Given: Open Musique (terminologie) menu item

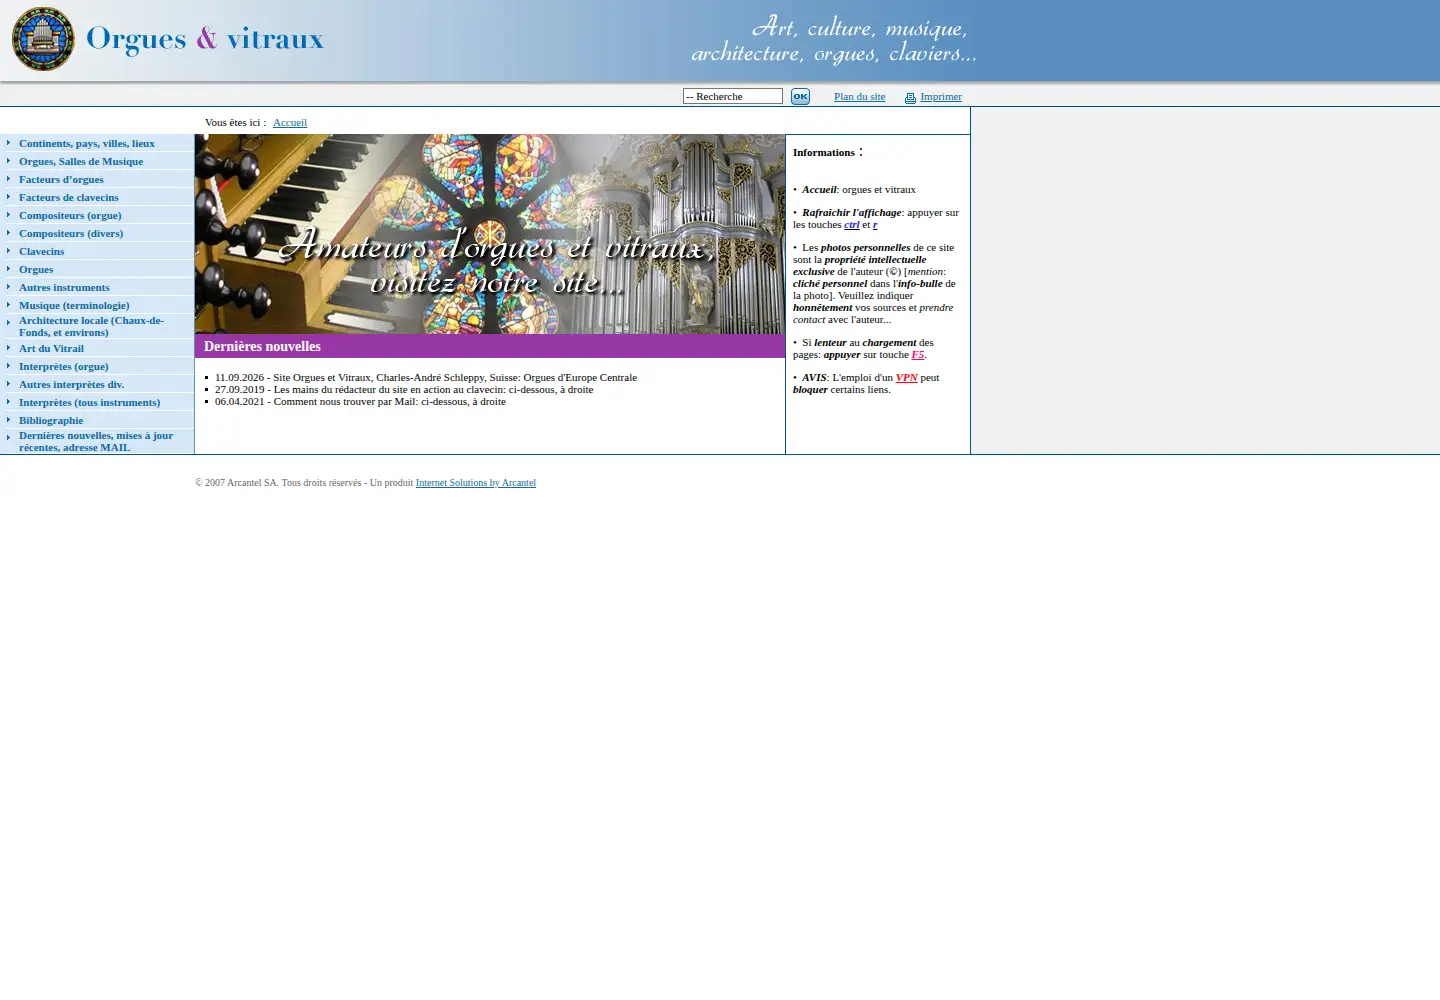Looking at the screenshot, I should point(74,306).
